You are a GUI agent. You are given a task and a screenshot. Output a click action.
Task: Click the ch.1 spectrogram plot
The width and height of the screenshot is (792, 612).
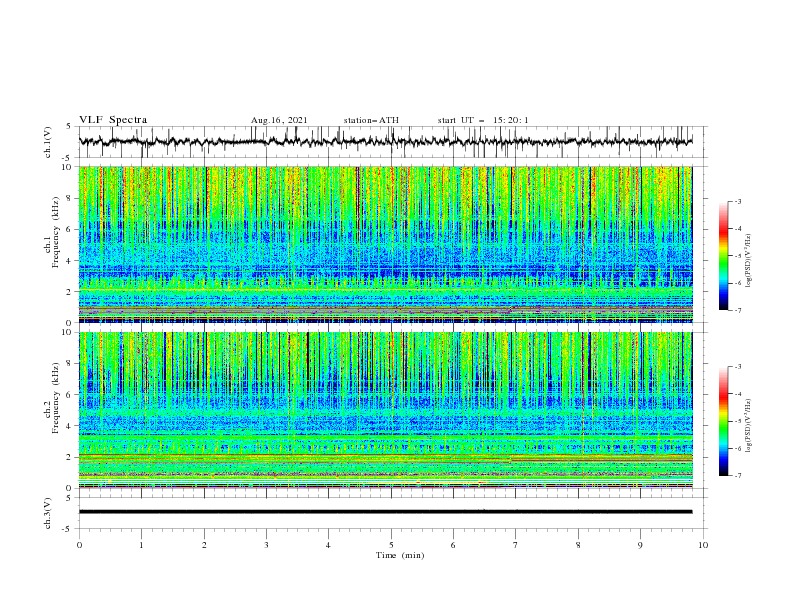pyautogui.click(x=385, y=244)
